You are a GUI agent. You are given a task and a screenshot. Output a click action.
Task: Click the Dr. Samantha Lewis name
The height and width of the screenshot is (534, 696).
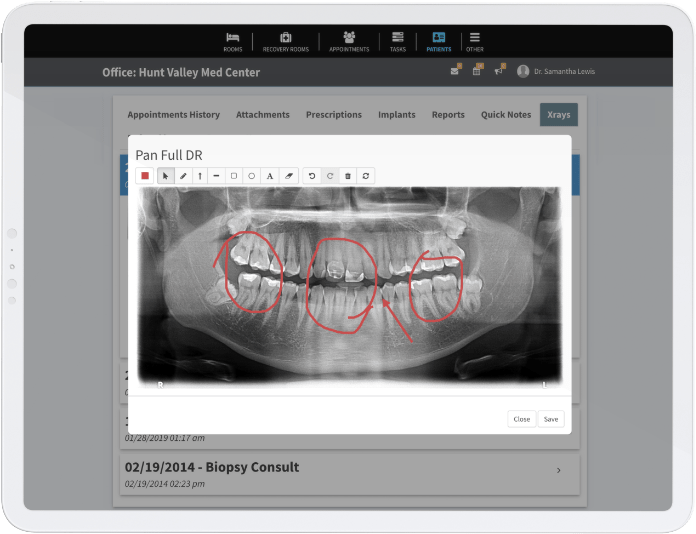pos(564,71)
